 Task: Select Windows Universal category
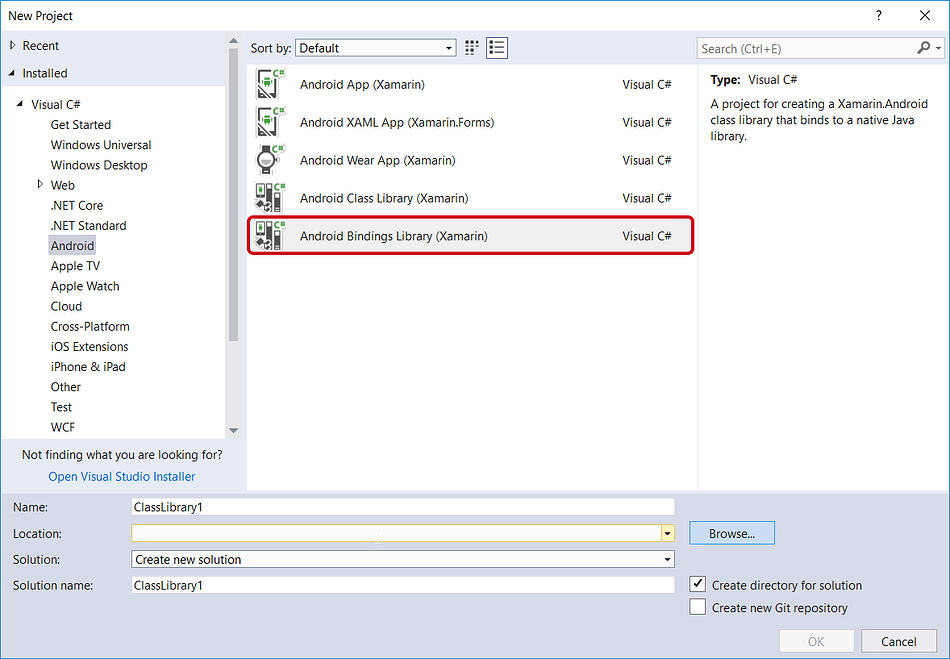coord(101,145)
